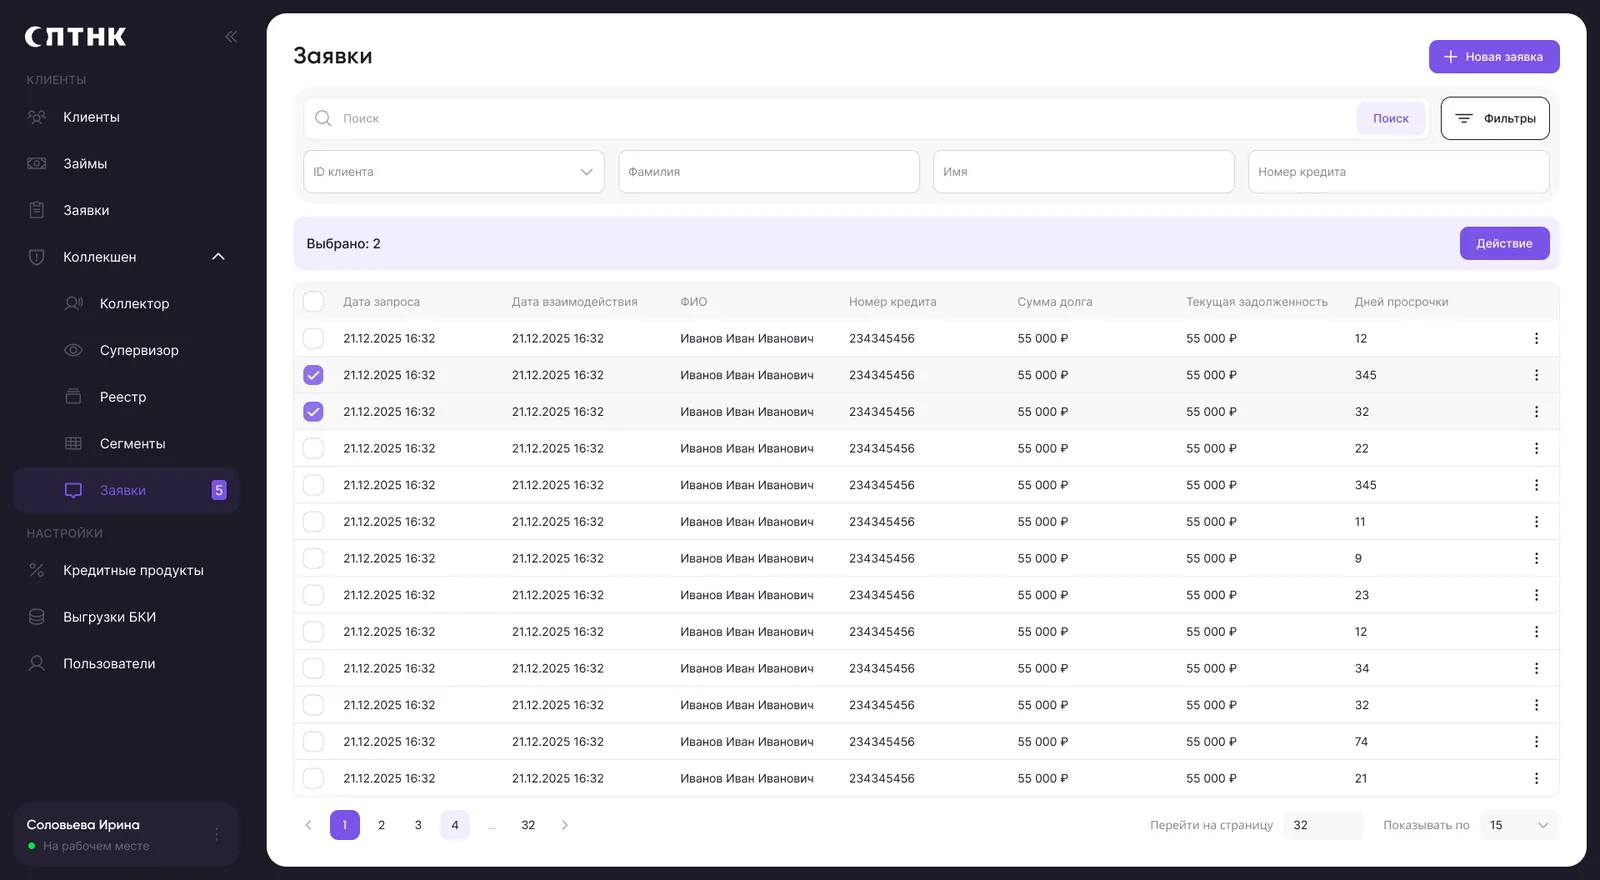Open the row menu for 12 days overdue first row

(1536, 339)
